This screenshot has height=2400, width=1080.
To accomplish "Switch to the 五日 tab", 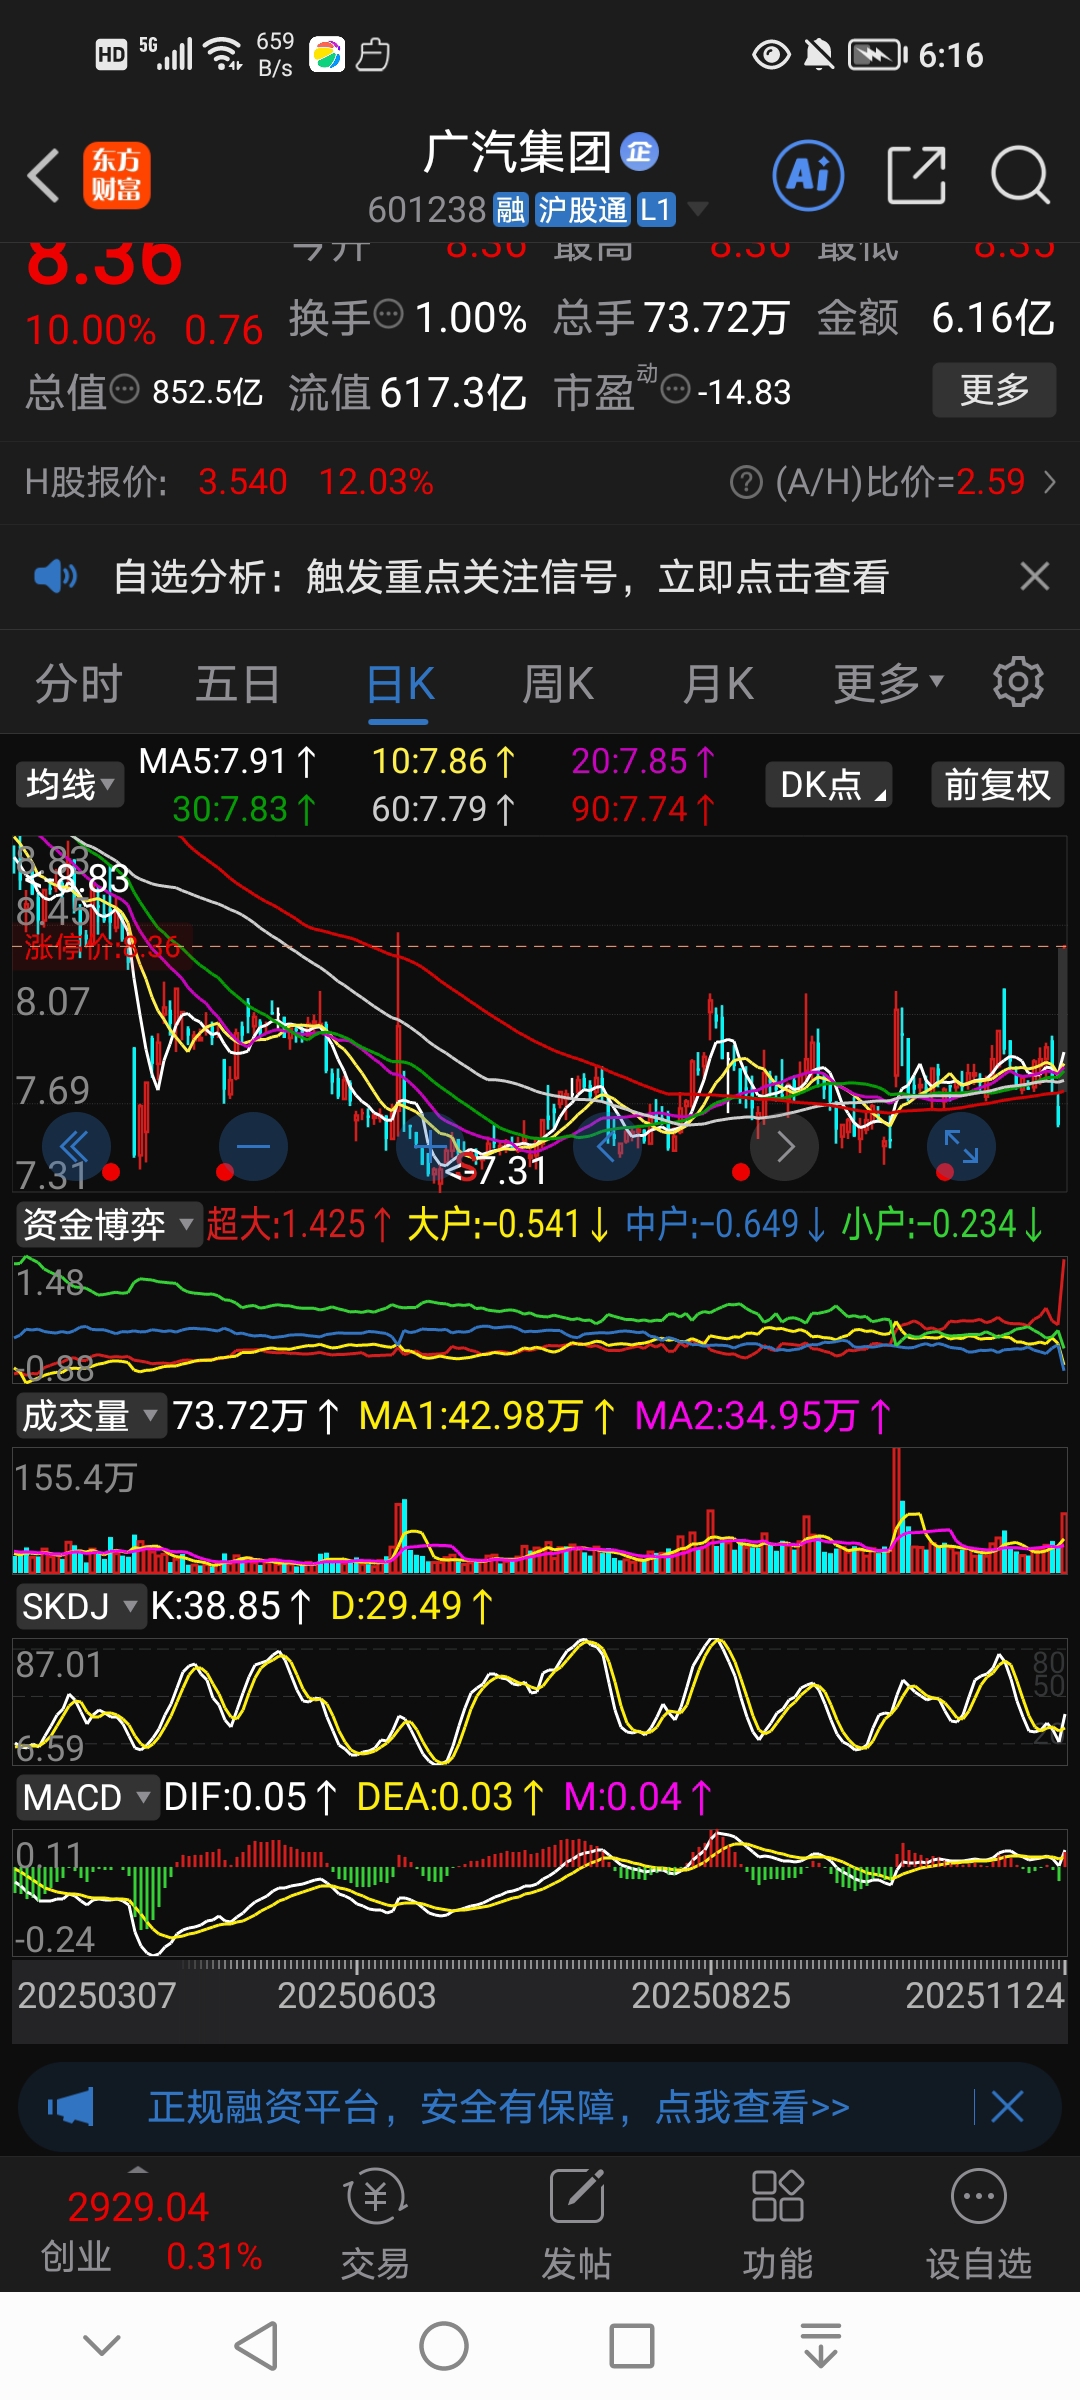I will [x=238, y=685].
